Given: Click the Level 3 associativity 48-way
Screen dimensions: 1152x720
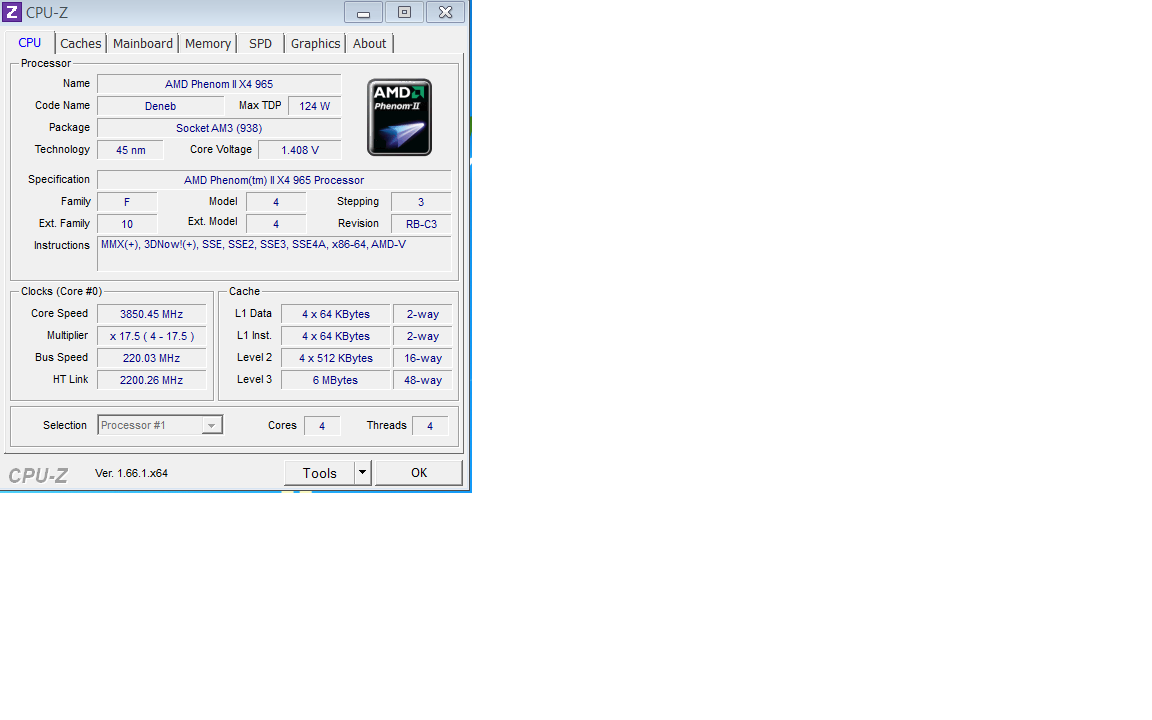Looking at the screenshot, I should [422, 381].
